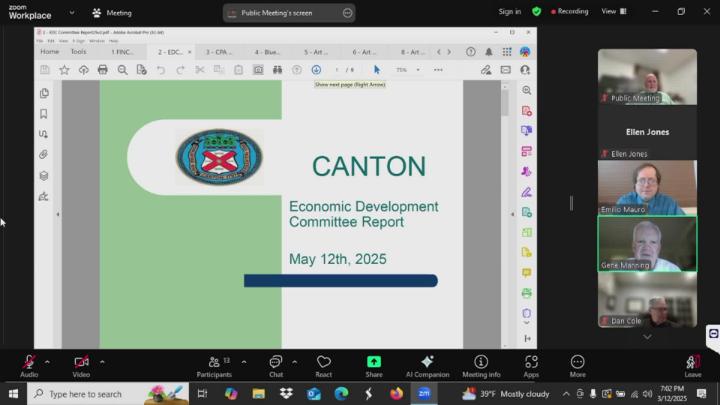Open options for Public Meeting's screen share
720x405 pixels.
(348, 13)
